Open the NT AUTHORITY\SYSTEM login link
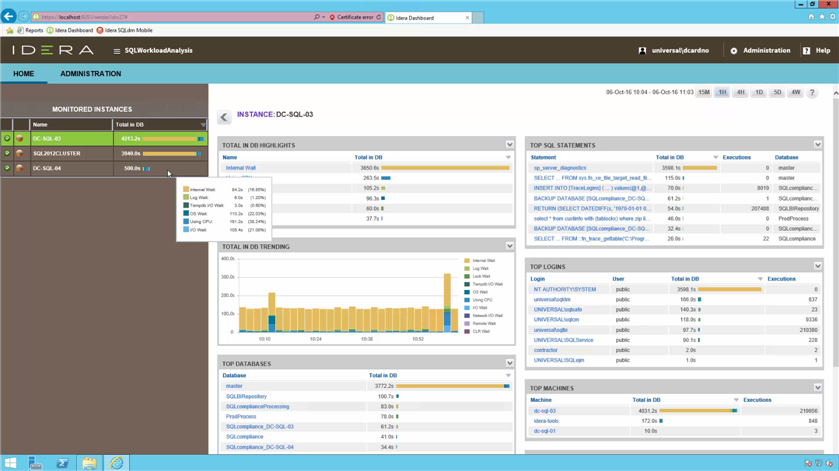The height and width of the screenshot is (471, 839). point(565,289)
